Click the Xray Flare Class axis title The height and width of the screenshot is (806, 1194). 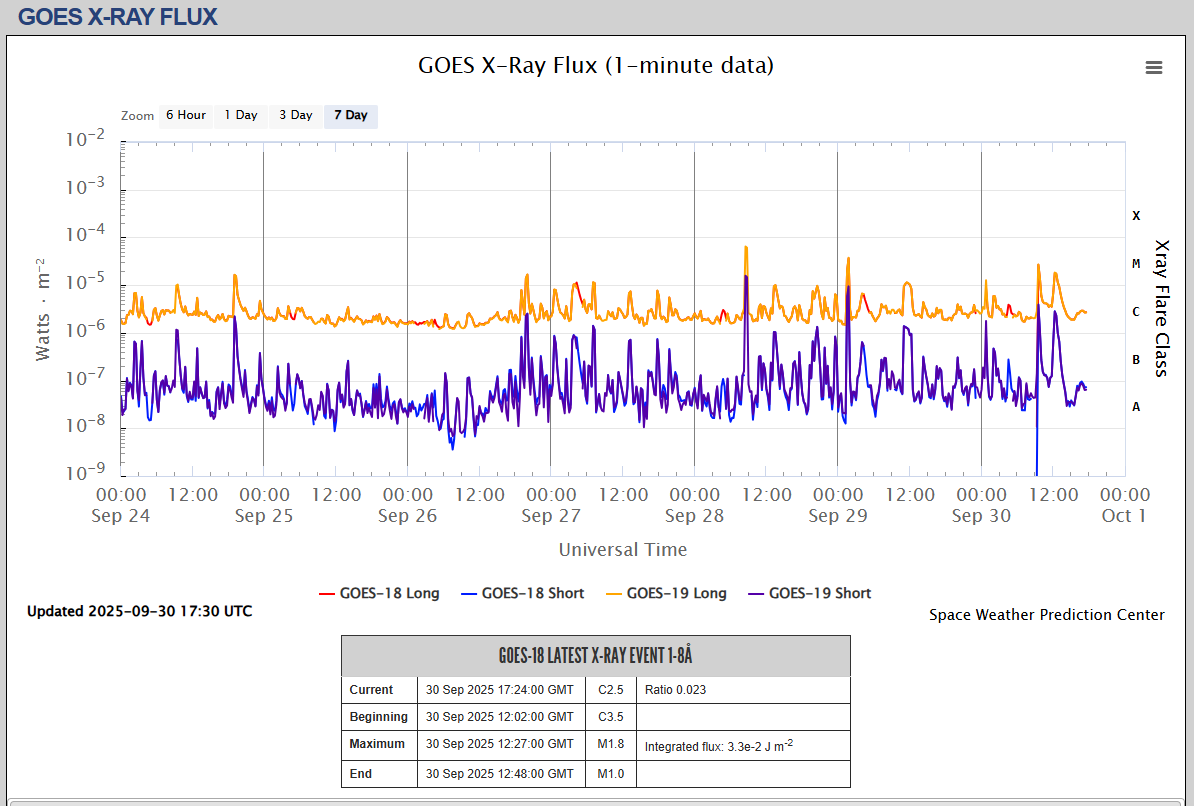(x=1161, y=308)
